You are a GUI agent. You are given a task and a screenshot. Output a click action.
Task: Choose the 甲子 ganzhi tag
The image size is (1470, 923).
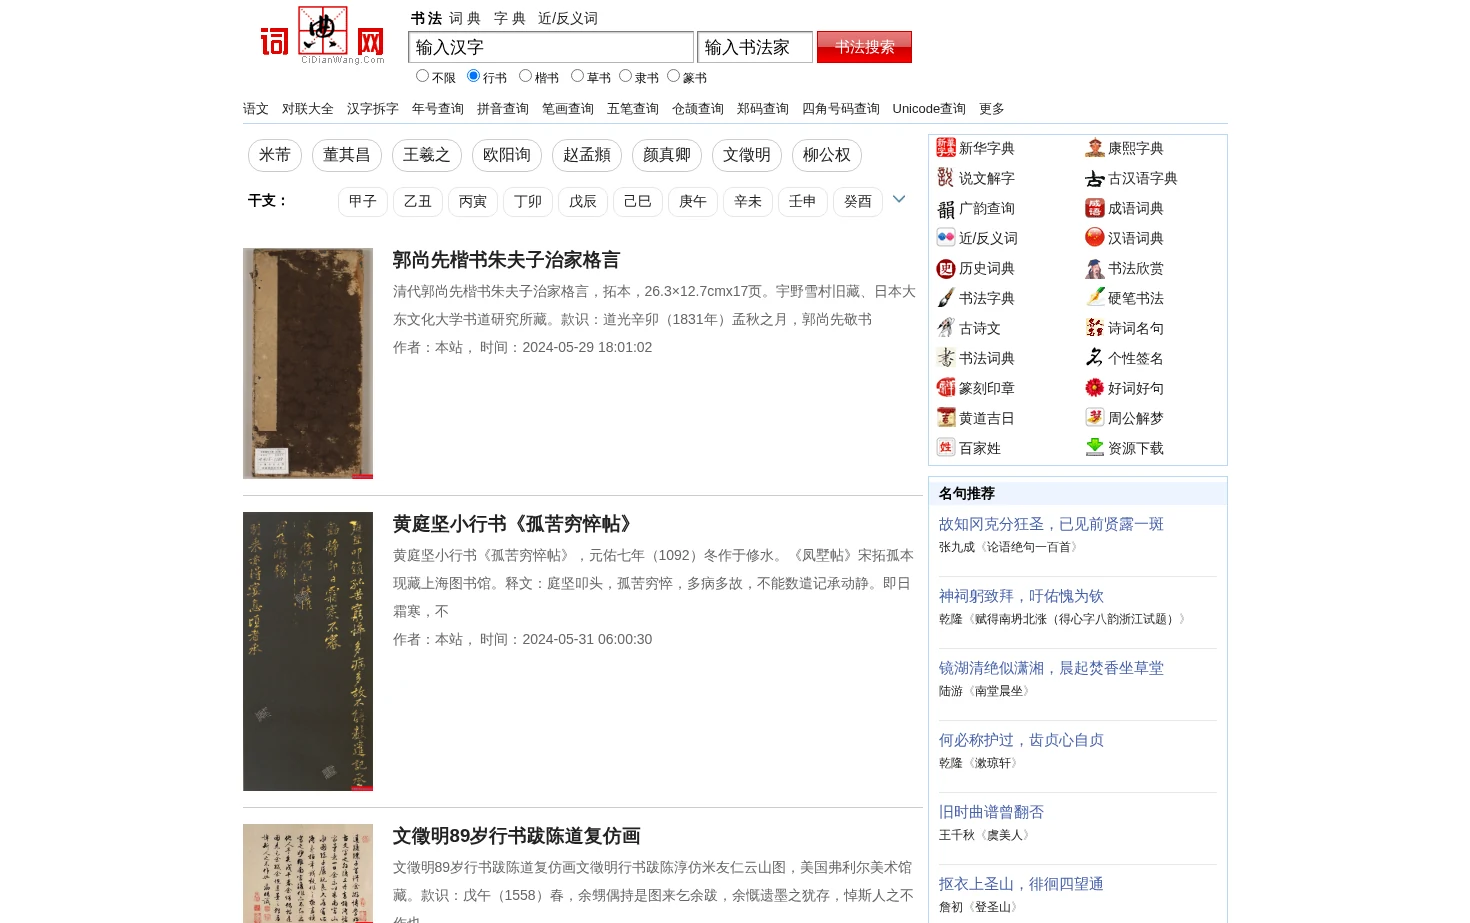click(x=363, y=202)
